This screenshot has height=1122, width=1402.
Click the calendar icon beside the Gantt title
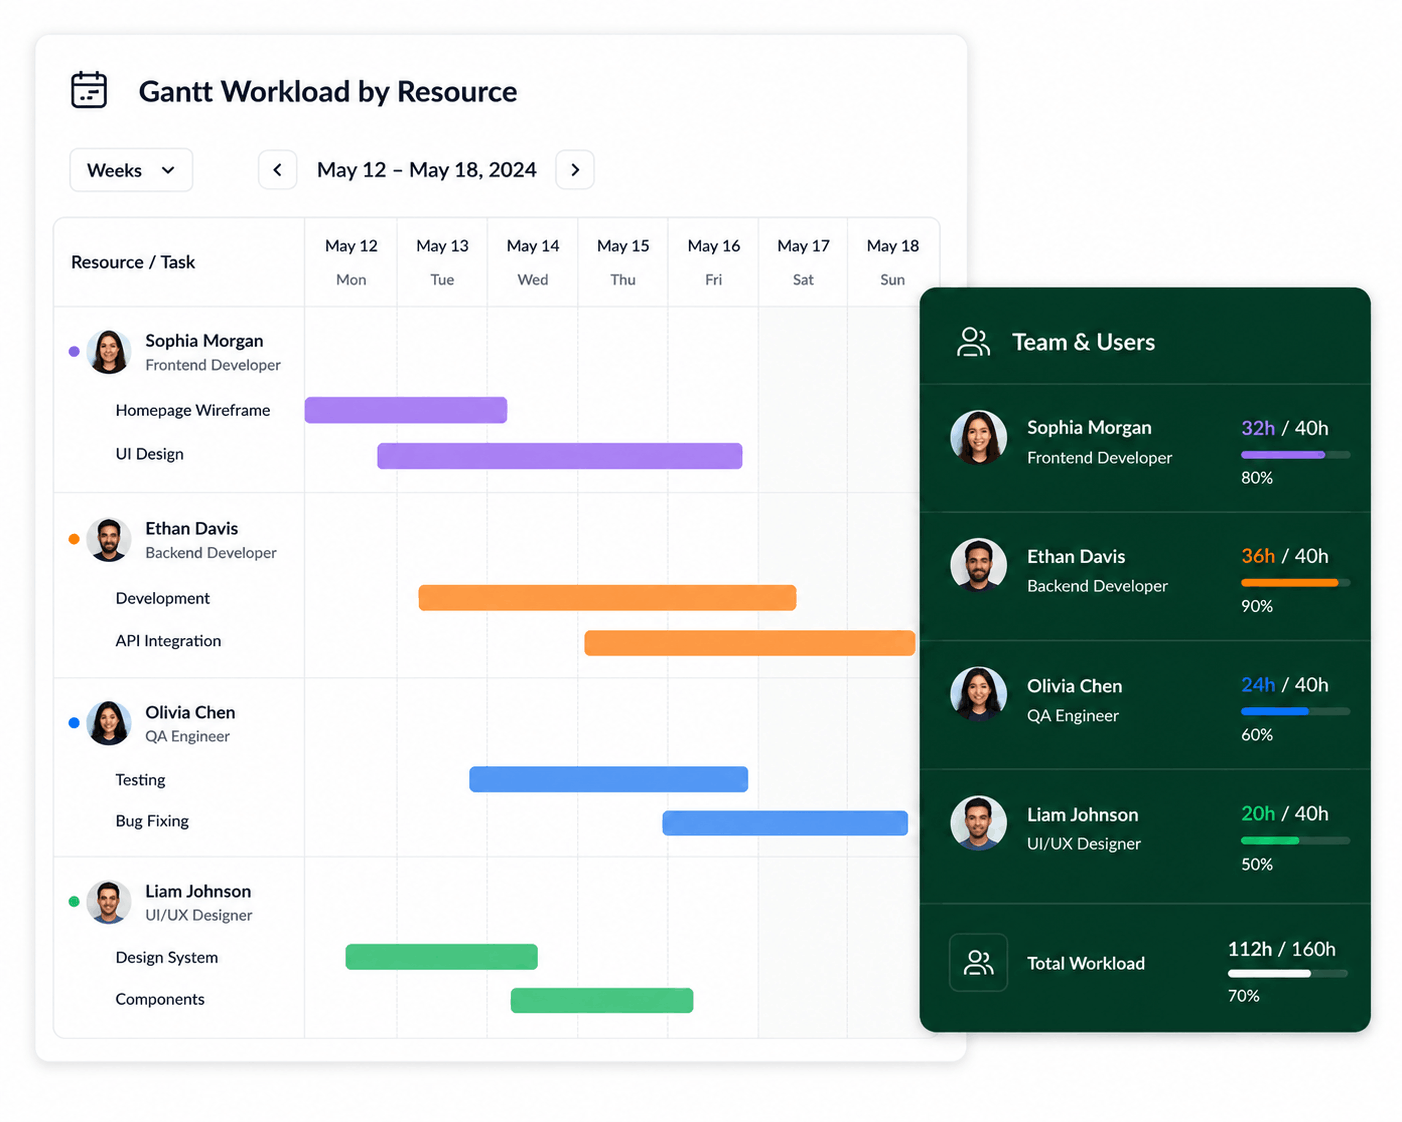pyautogui.click(x=89, y=90)
